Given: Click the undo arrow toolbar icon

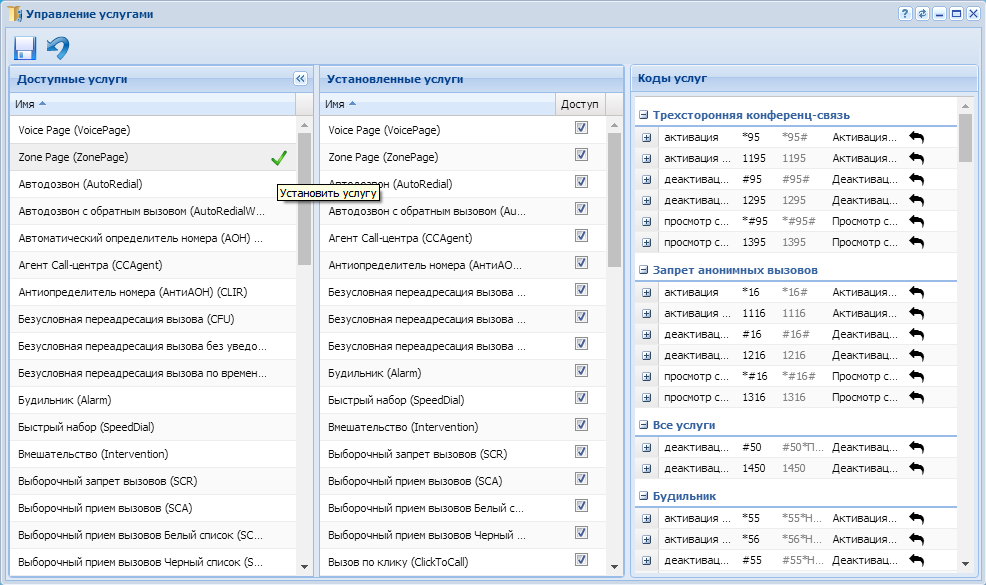Looking at the screenshot, I should pos(58,47).
